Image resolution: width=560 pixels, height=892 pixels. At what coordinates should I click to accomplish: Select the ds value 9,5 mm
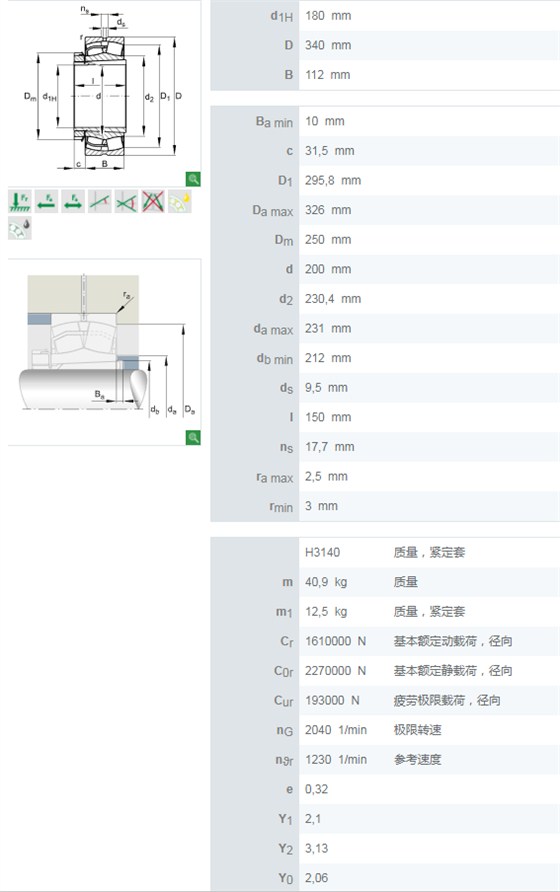326,387
